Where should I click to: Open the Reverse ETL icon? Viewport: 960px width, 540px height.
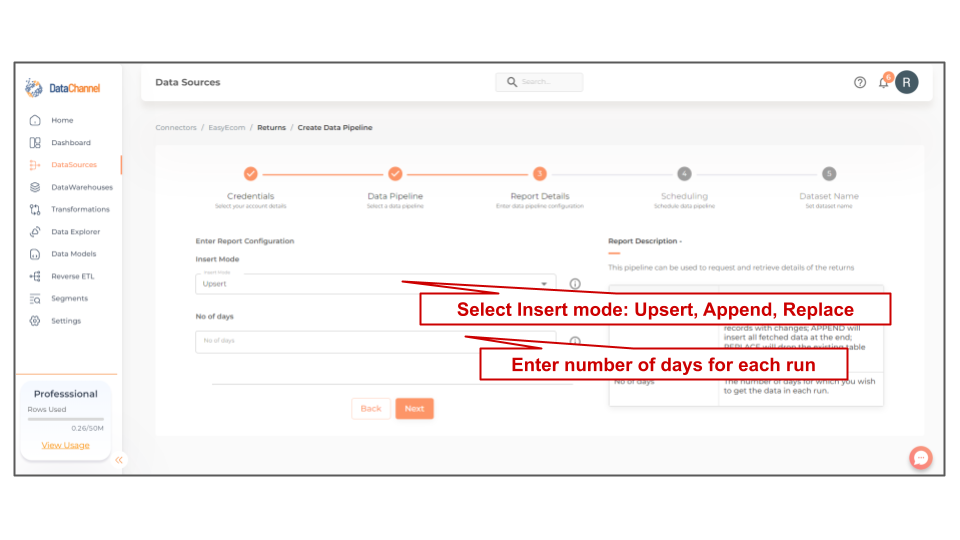click(35, 276)
